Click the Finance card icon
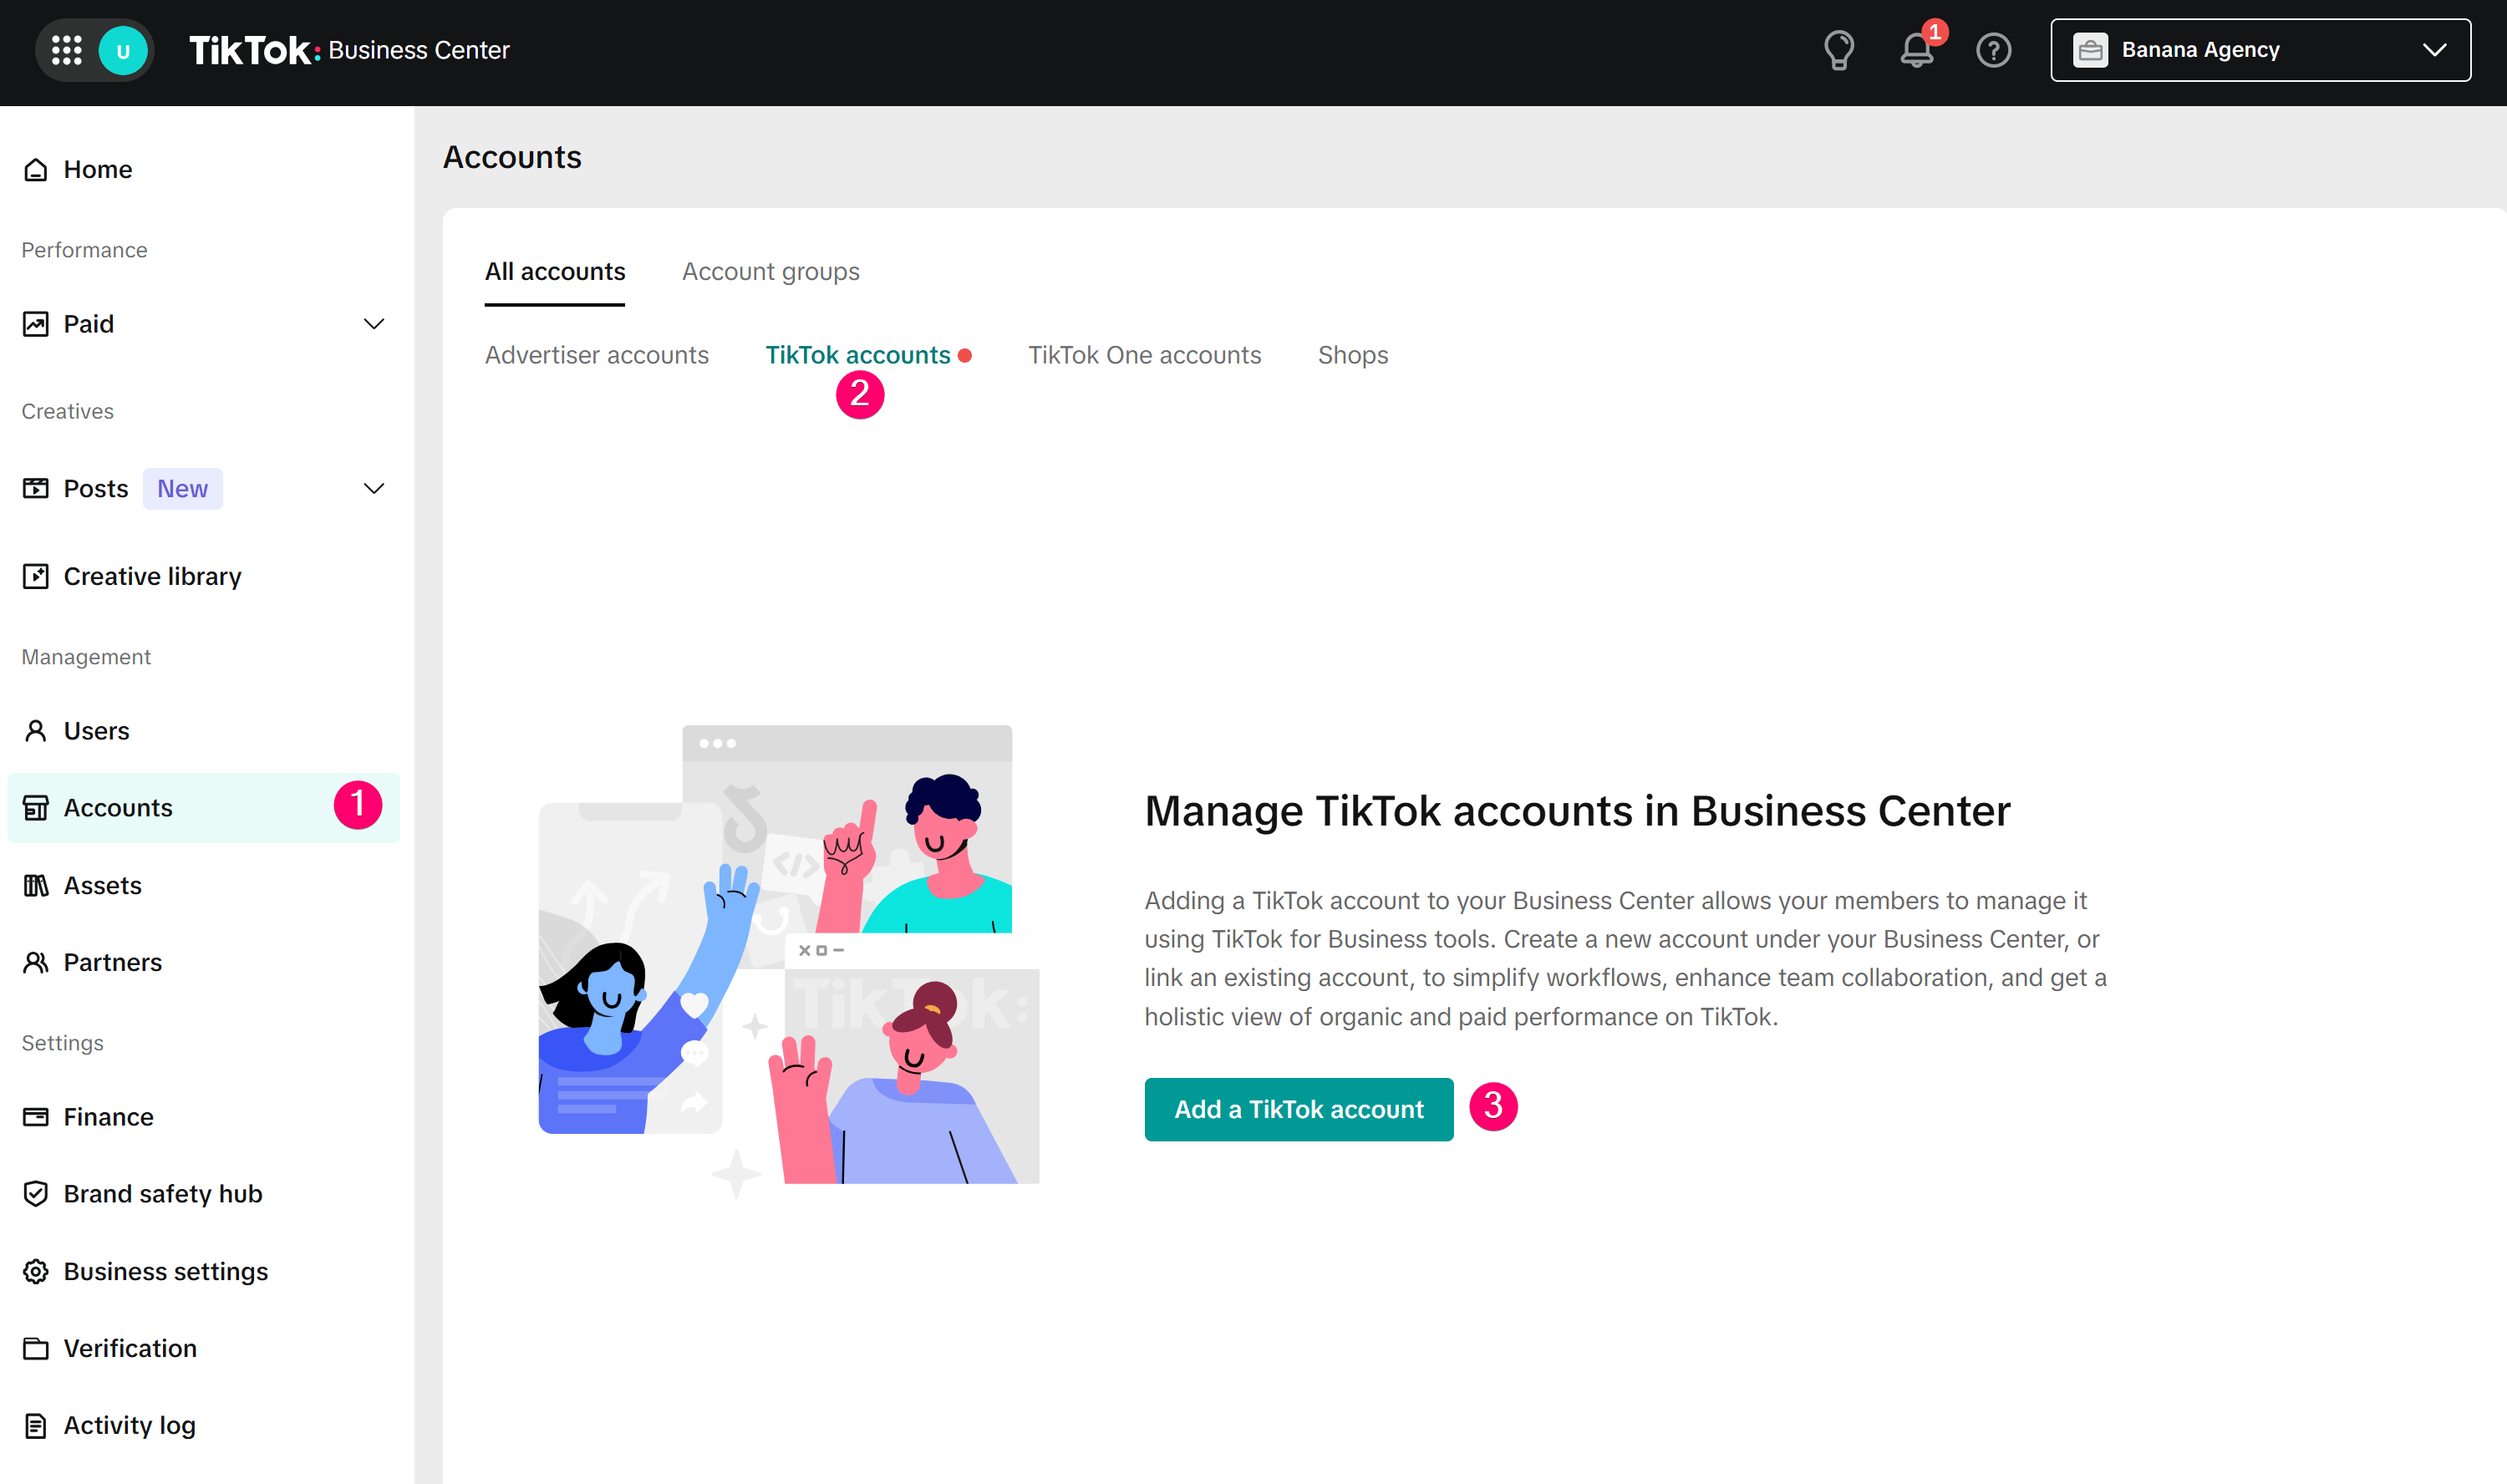This screenshot has width=2507, height=1484. click(x=36, y=1117)
